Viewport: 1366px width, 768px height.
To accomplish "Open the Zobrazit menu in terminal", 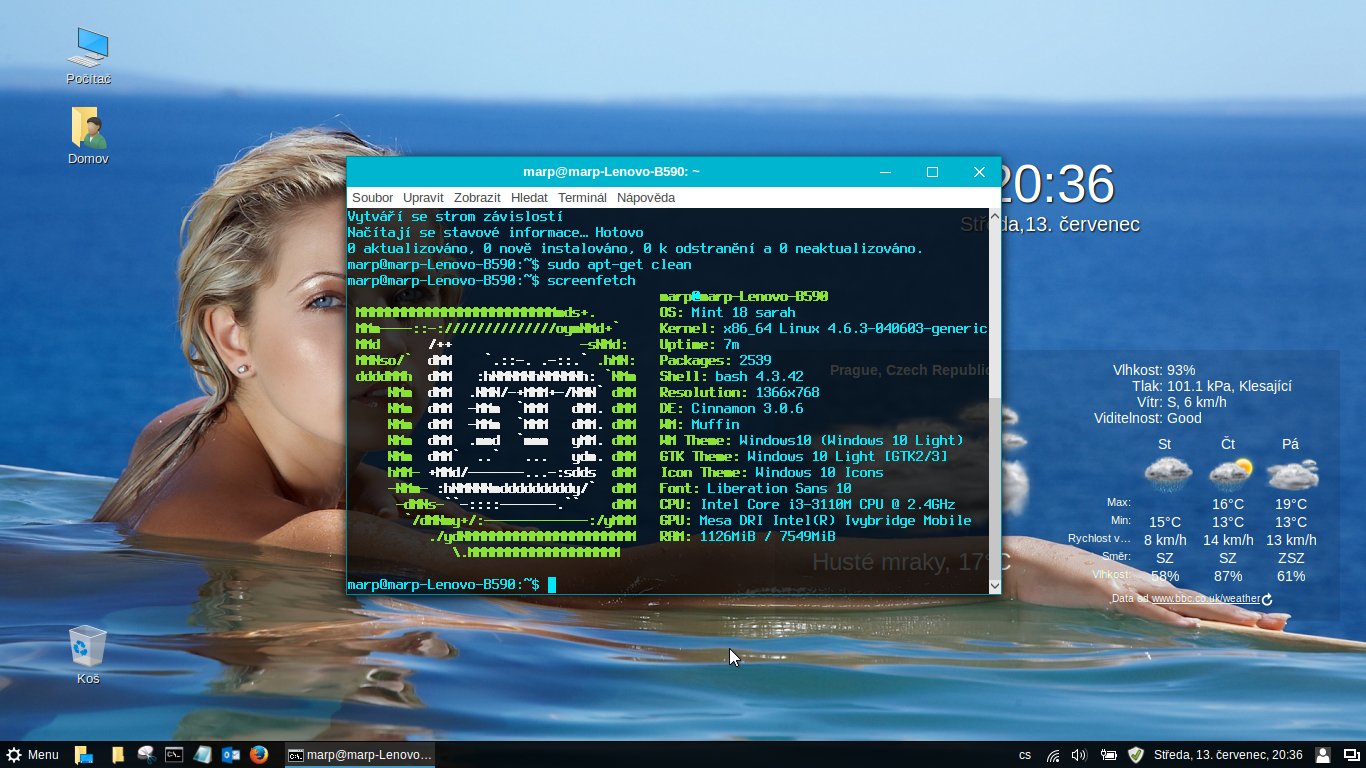I will pos(477,198).
